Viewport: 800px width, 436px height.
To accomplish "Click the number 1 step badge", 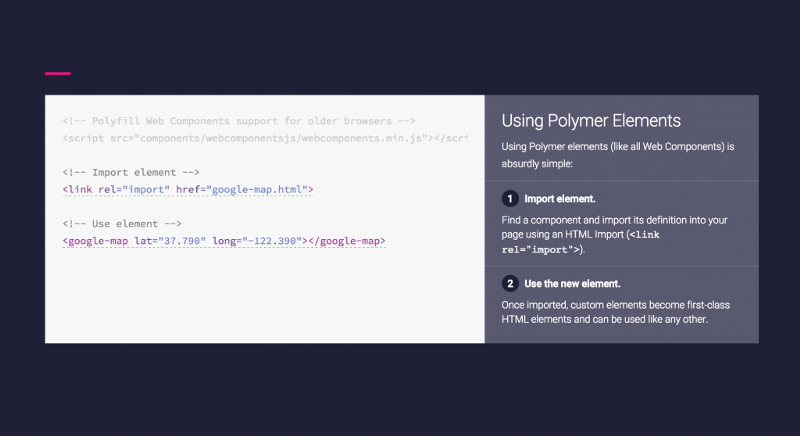I will pos(510,198).
